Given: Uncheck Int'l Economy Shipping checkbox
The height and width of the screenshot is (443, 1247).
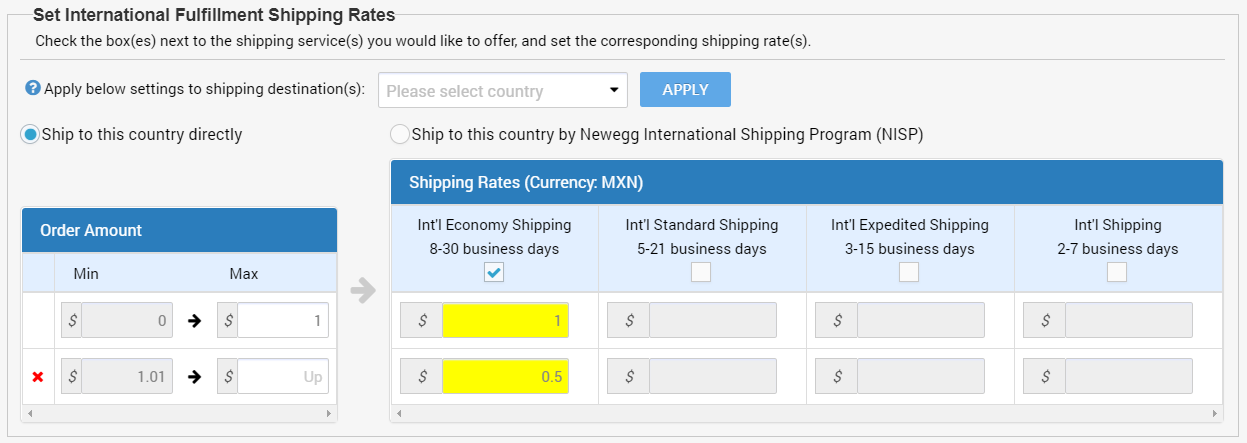Looking at the screenshot, I should click(494, 272).
